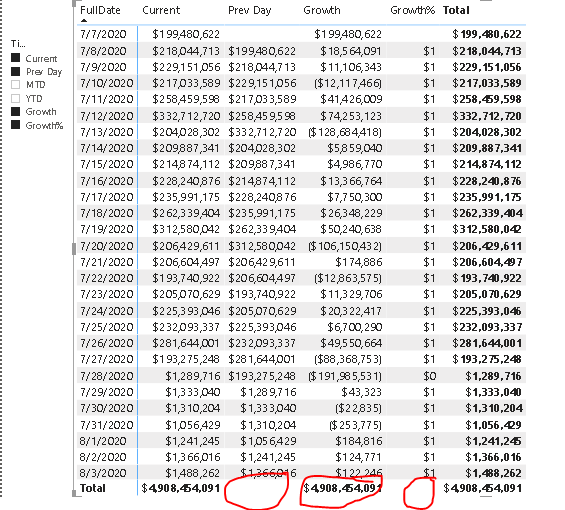Click the $0 Growth% cell
Screen dimensions: 565x510
pyautogui.click(x=430, y=376)
